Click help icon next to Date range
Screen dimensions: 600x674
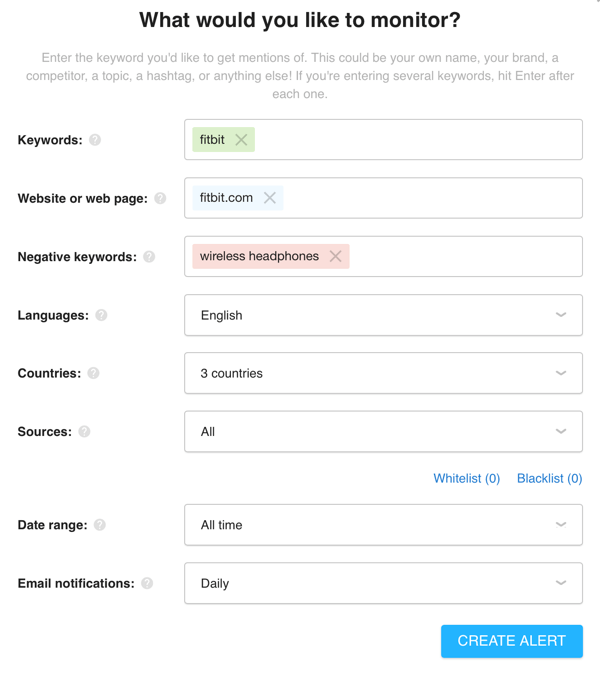point(100,525)
